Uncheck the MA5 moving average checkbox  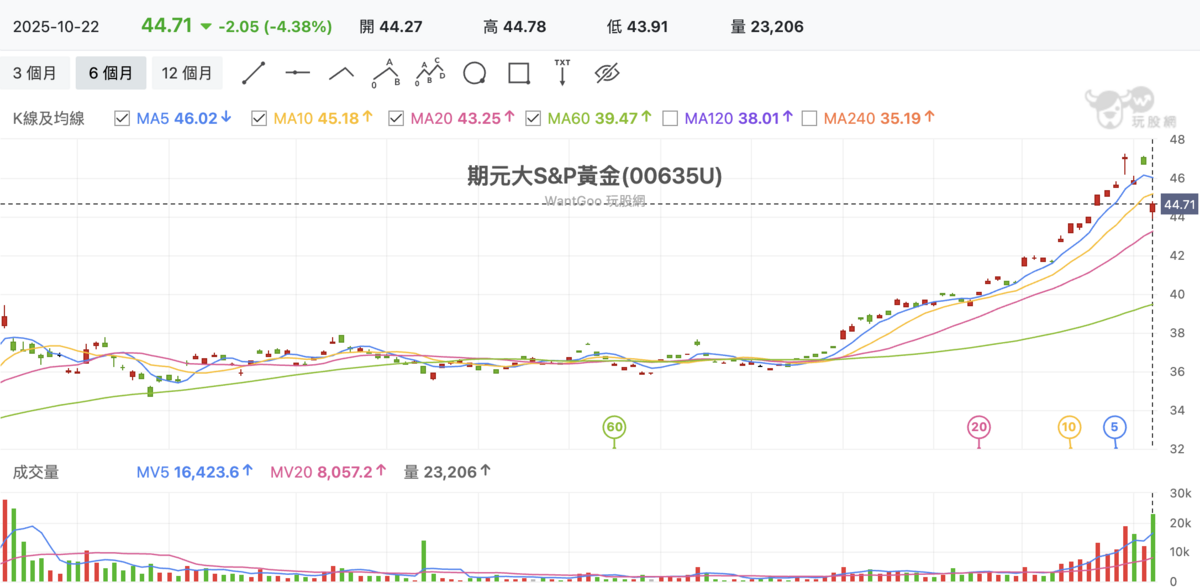pyautogui.click(x=122, y=118)
